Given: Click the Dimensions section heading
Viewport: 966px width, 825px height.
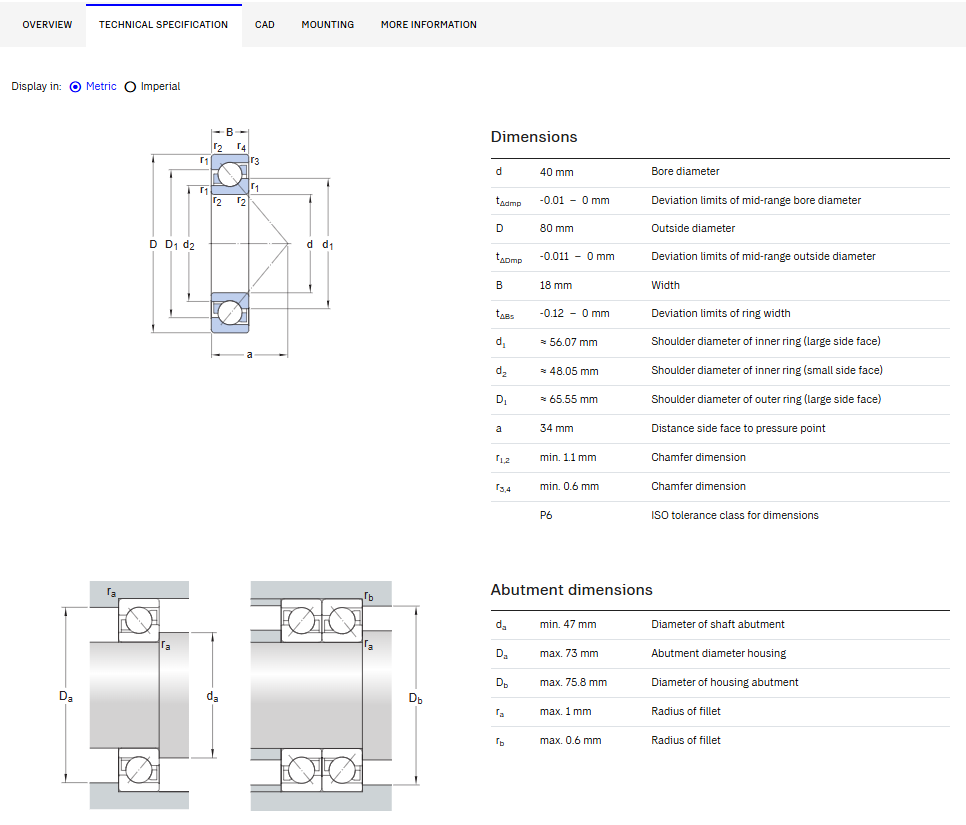Looking at the screenshot, I should coord(534,137).
